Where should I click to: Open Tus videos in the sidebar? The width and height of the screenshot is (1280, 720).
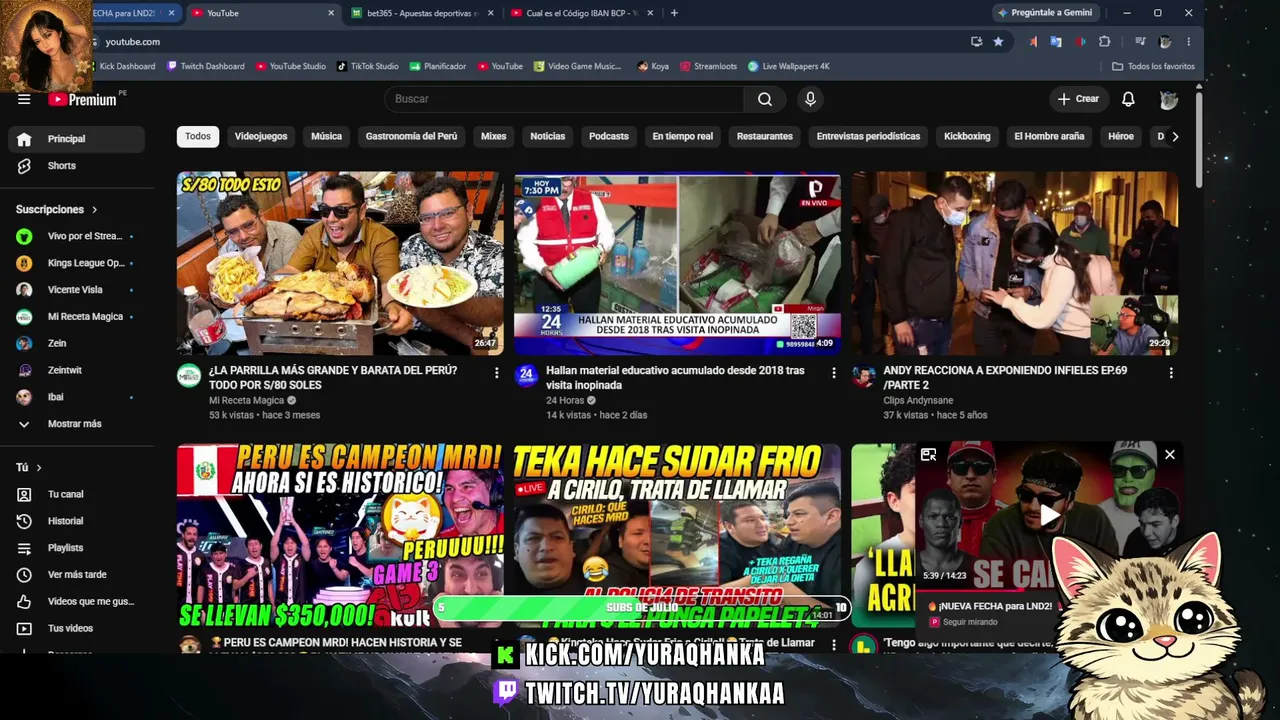coord(76,628)
